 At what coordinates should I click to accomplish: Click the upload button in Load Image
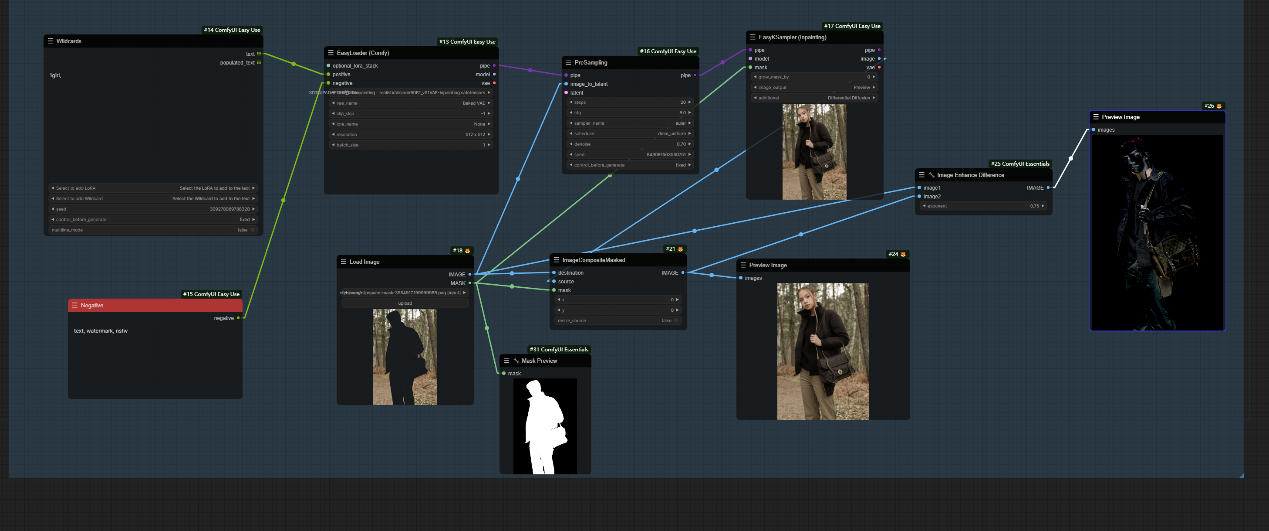405,302
